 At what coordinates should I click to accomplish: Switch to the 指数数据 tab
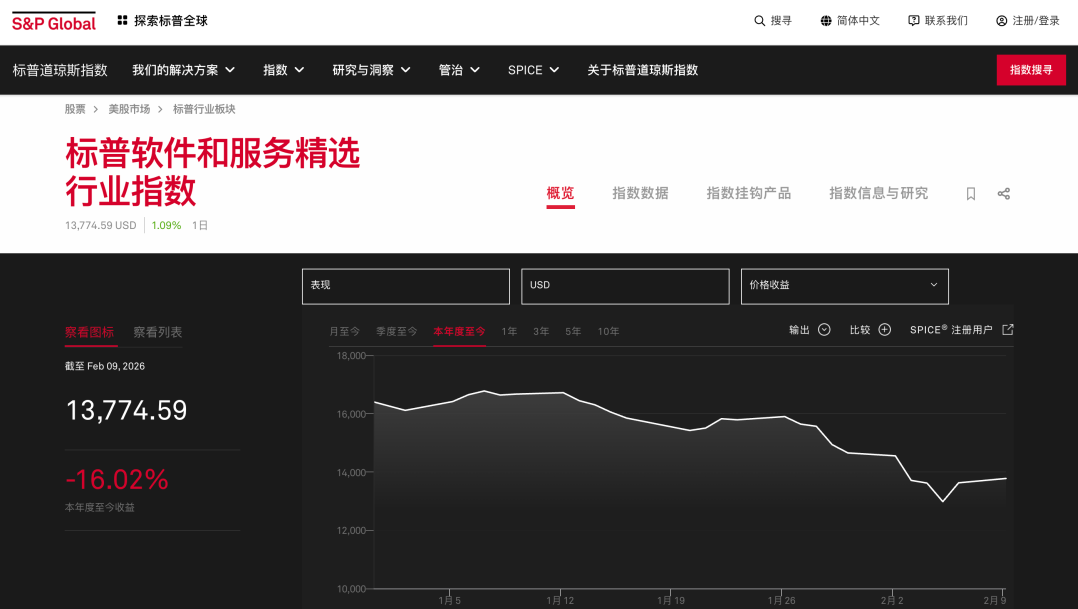[x=640, y=194]
